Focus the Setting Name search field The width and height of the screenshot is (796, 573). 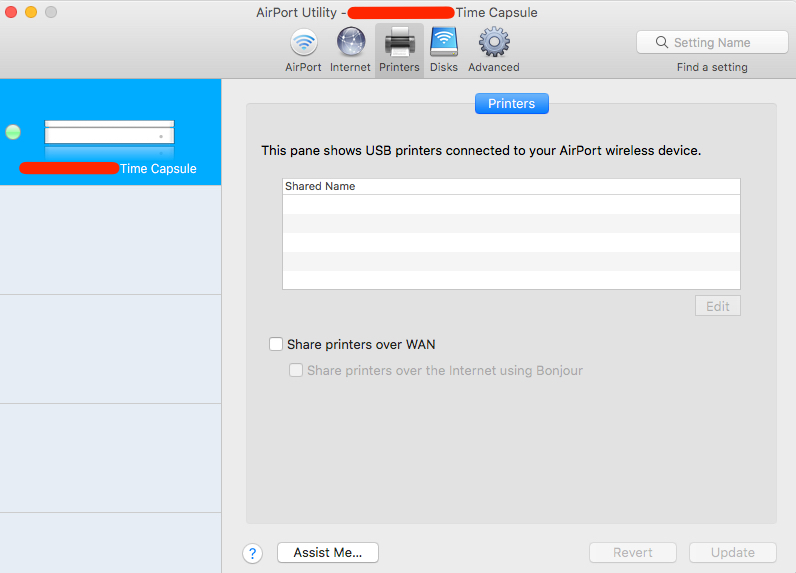(x=712, y=42)
